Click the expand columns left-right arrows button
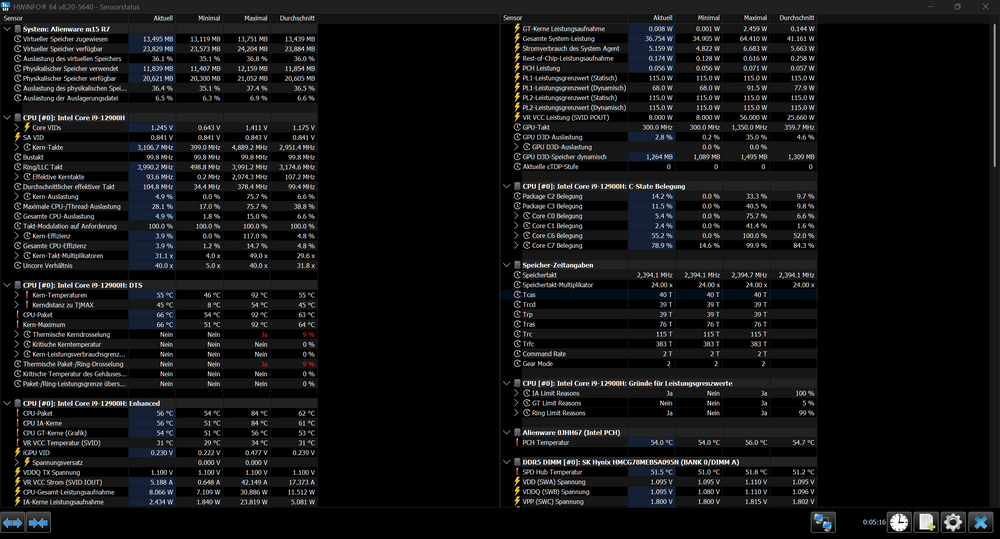Viewport: 1000px width, 539px height. [13, 522]
